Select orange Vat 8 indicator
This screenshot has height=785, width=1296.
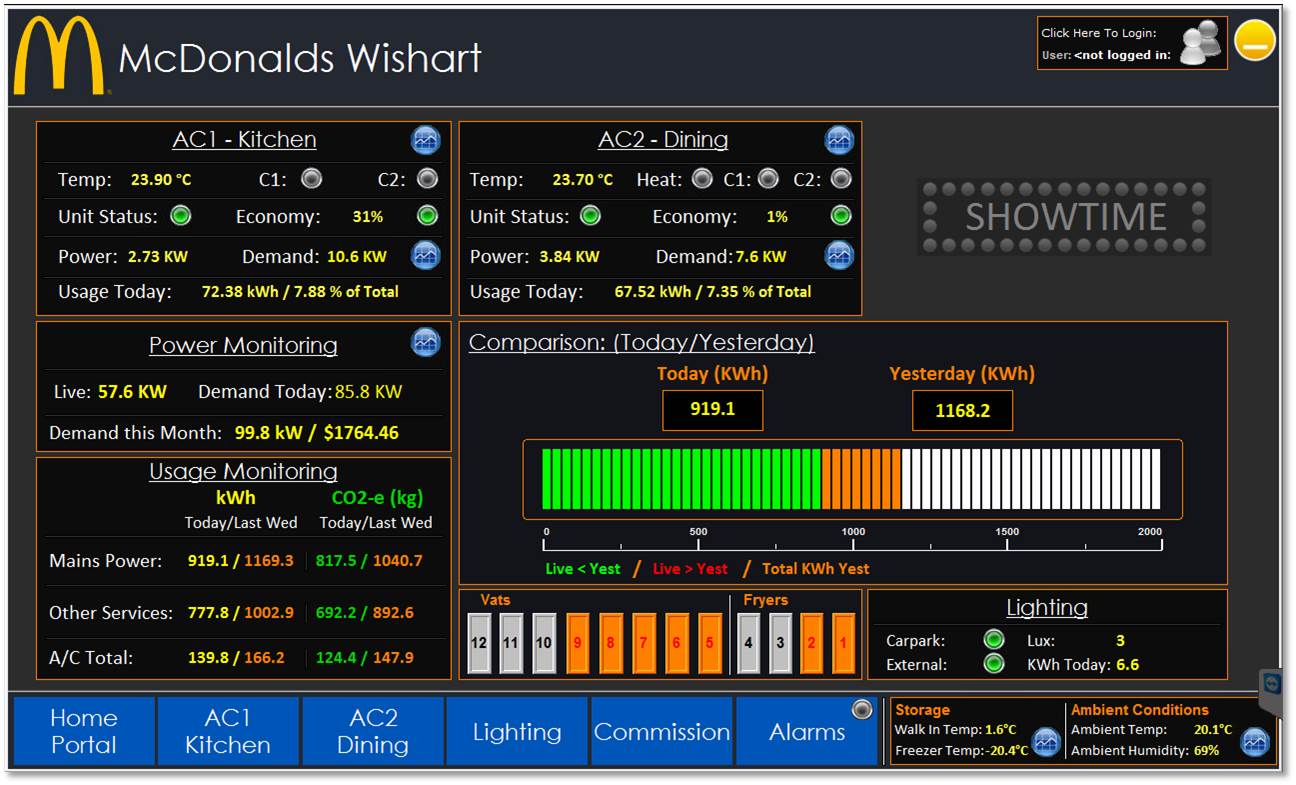[x=611, y=643]
